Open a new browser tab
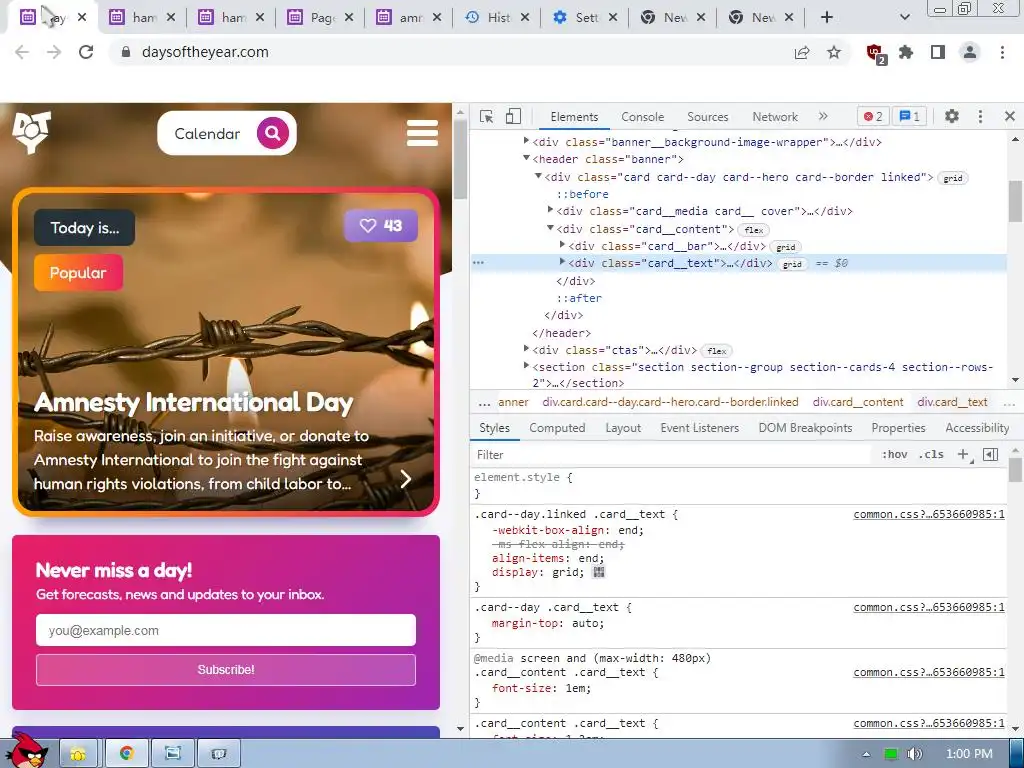This screenshot has width=1024, height=768. point(827,18)
